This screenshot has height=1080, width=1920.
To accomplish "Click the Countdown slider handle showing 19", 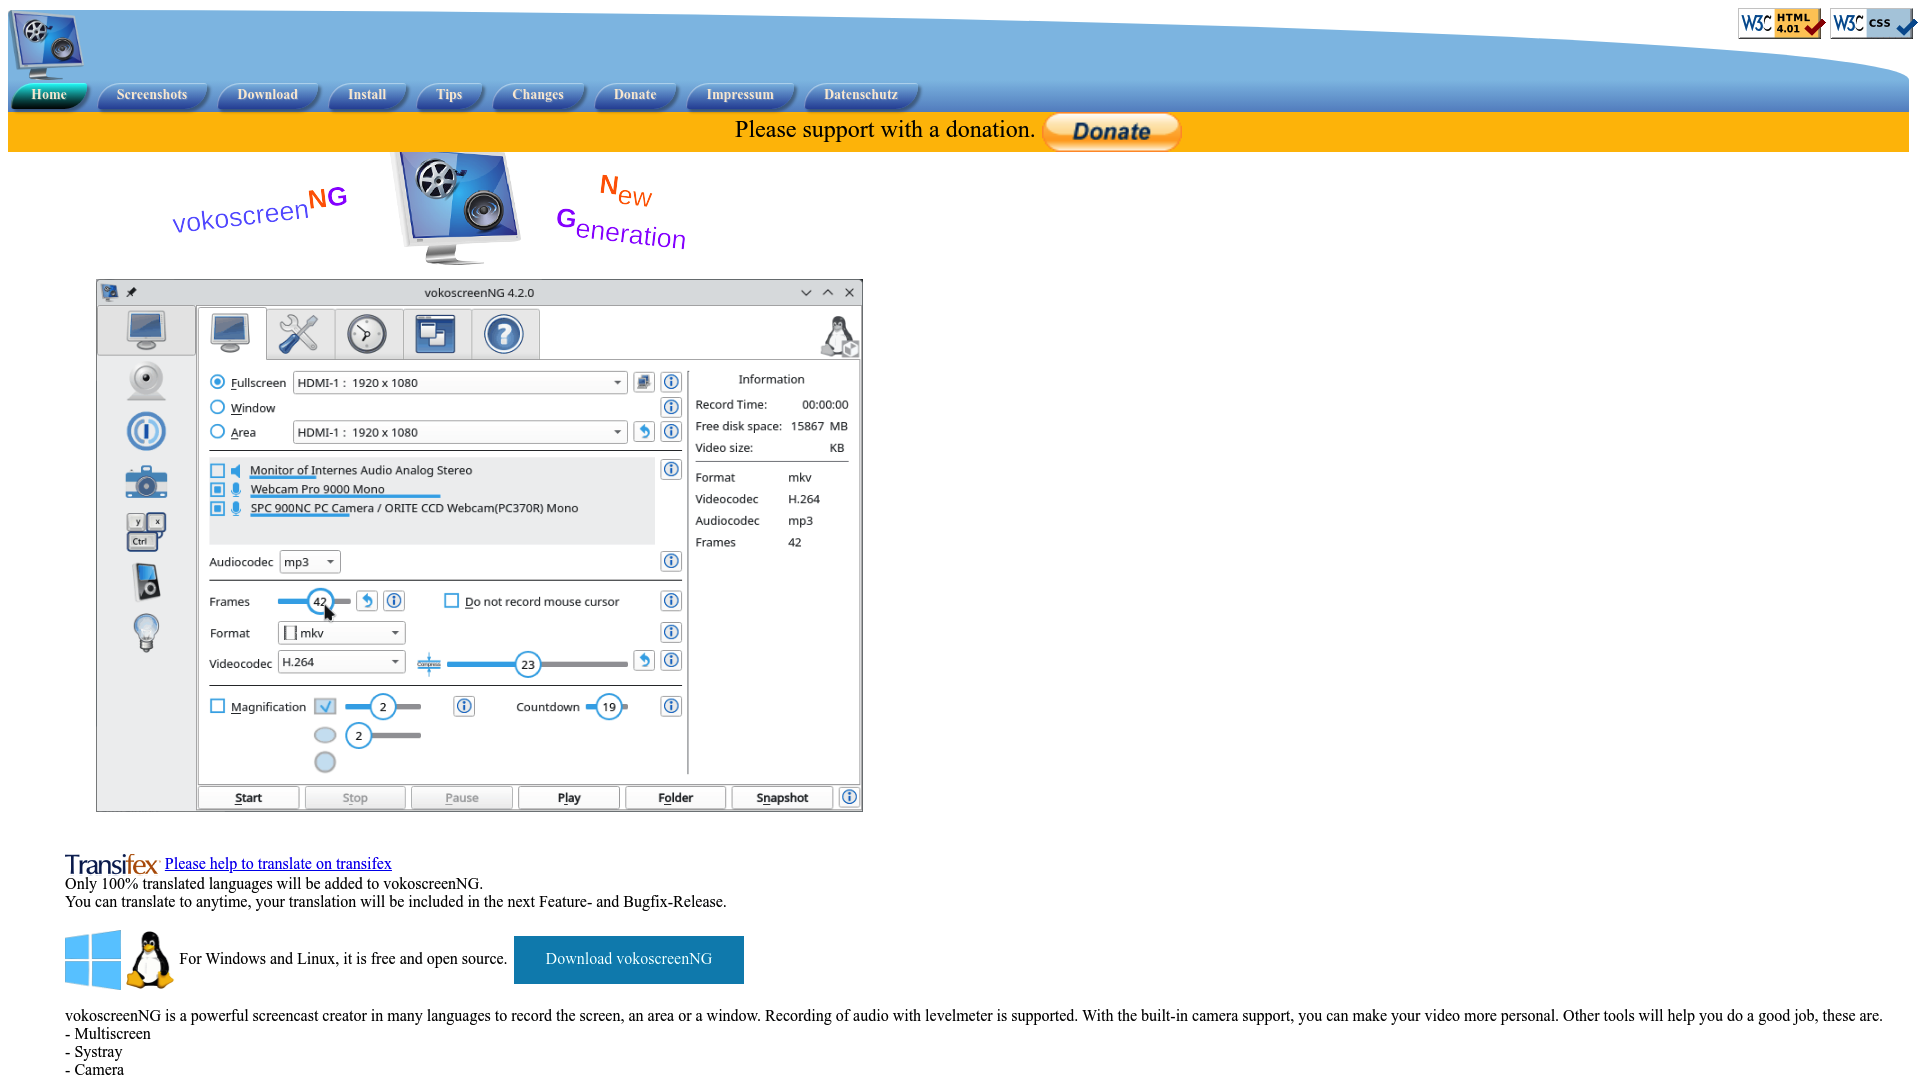I will (x=609, y=707).
